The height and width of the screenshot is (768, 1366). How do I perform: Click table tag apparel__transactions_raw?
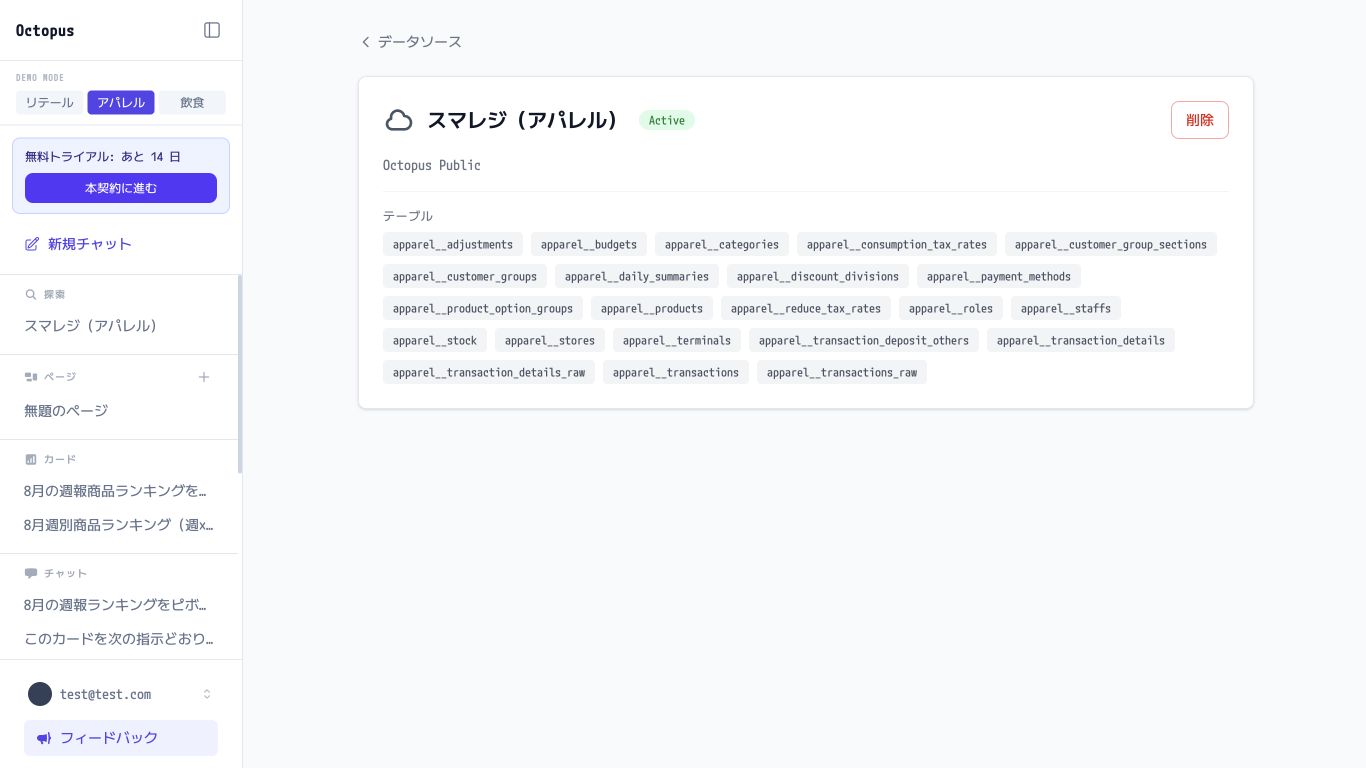point(842,372)
